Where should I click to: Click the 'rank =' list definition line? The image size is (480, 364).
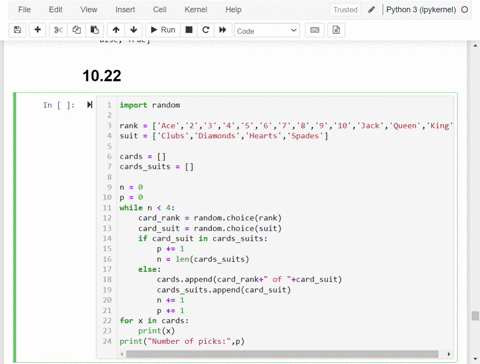pos(286,126)
